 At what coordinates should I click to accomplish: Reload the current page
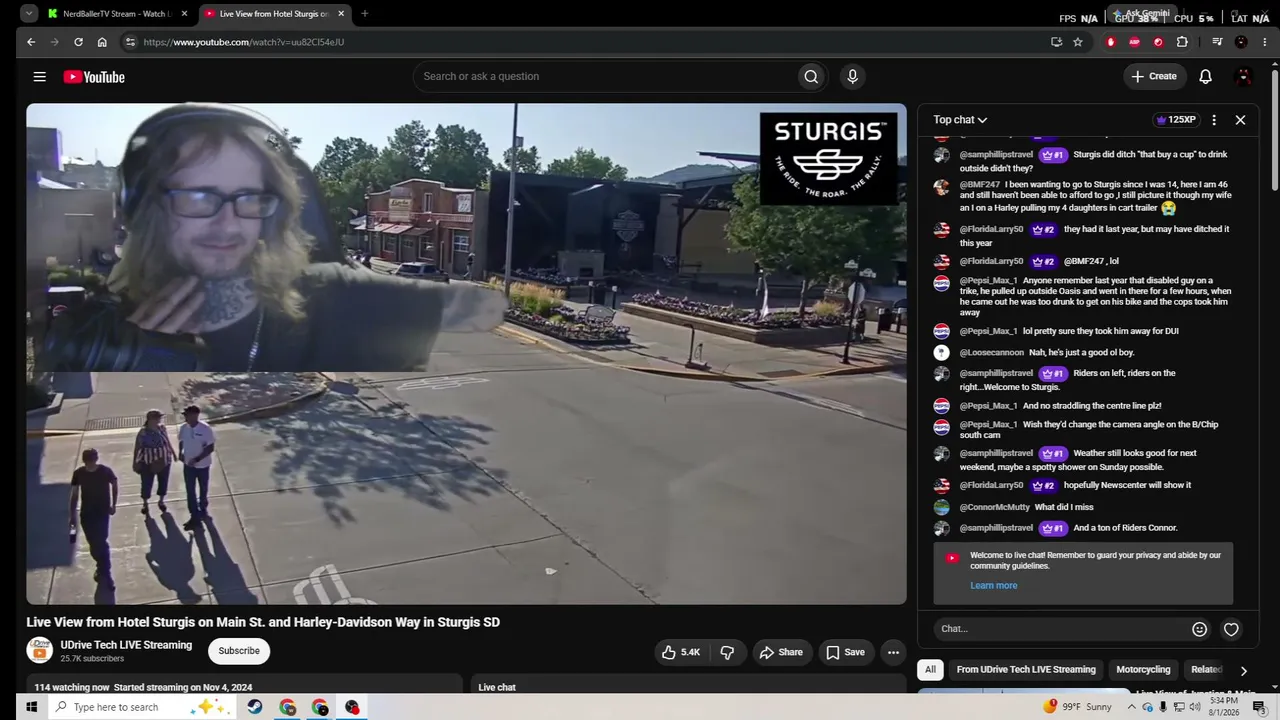78,42
